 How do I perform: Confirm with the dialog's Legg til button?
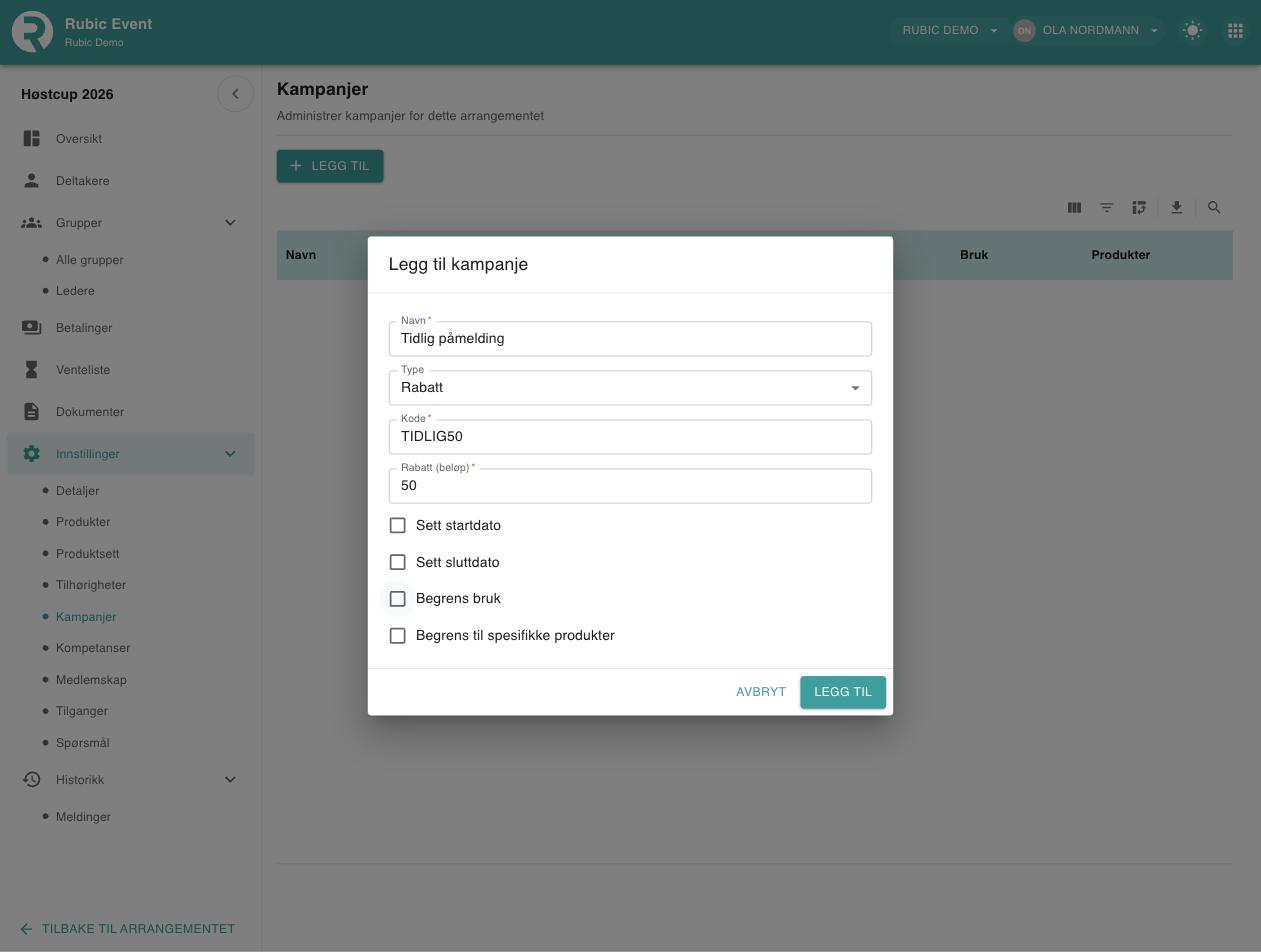pyautogui.click(x=843, y=692)
